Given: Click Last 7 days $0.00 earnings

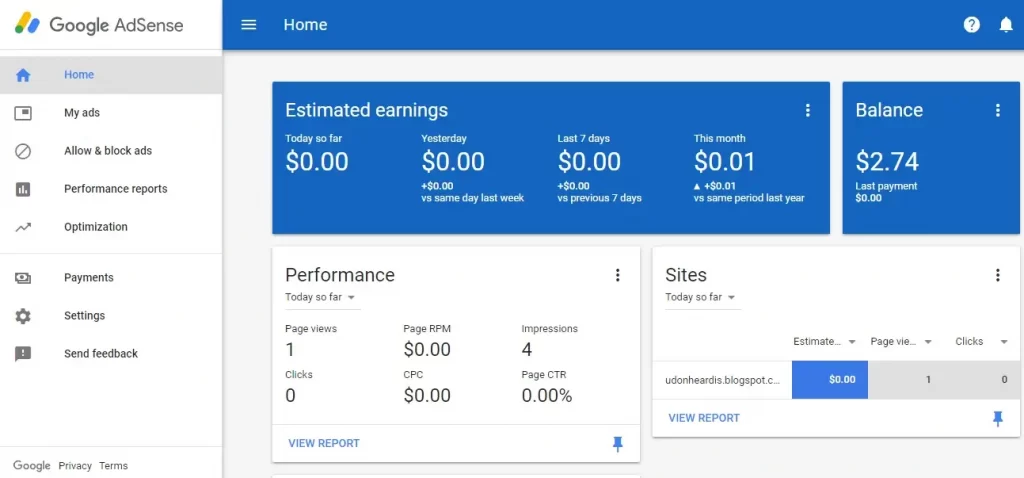Looking at the screenshot, I should (x=589, y=161).
